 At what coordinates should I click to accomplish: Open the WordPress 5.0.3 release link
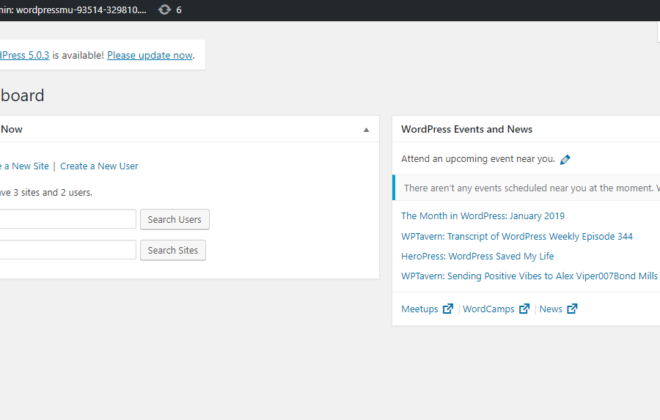click(x=24, y=55)
